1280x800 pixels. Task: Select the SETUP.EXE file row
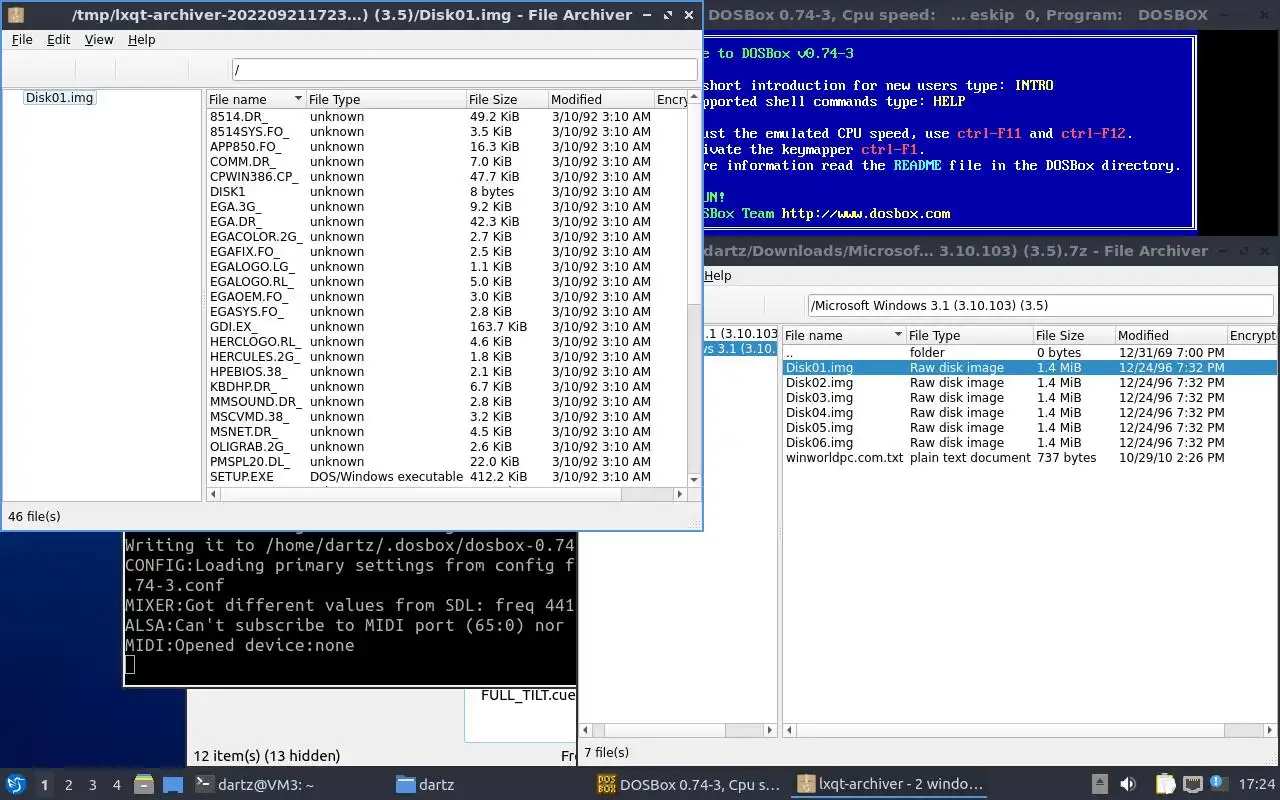point(446,477)
